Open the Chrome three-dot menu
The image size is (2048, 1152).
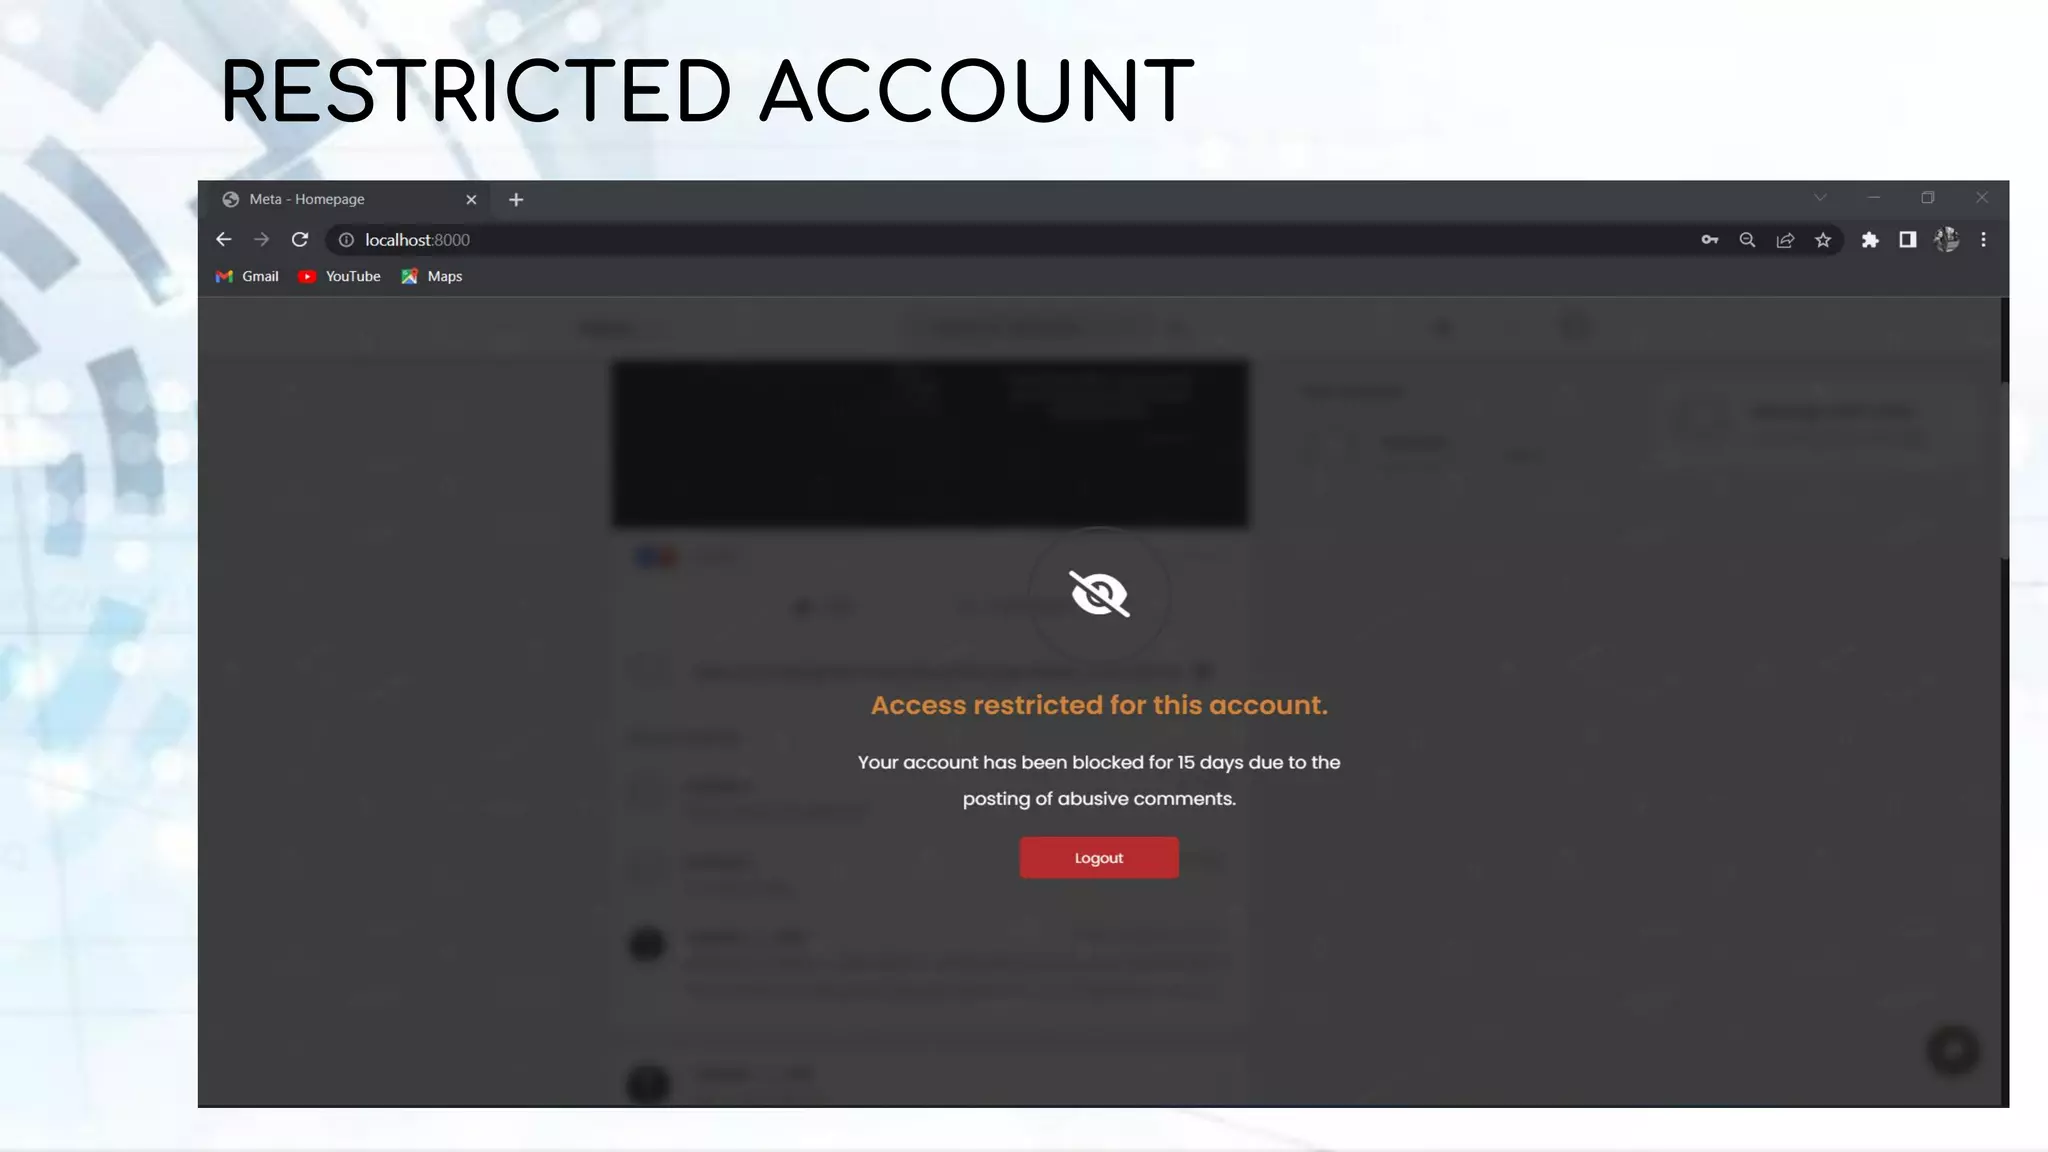coord(1984,240)
